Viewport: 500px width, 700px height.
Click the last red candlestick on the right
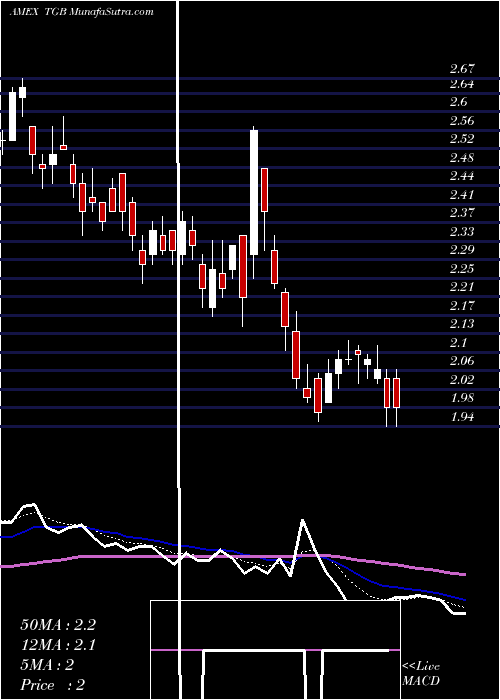[x=396, y=393]
